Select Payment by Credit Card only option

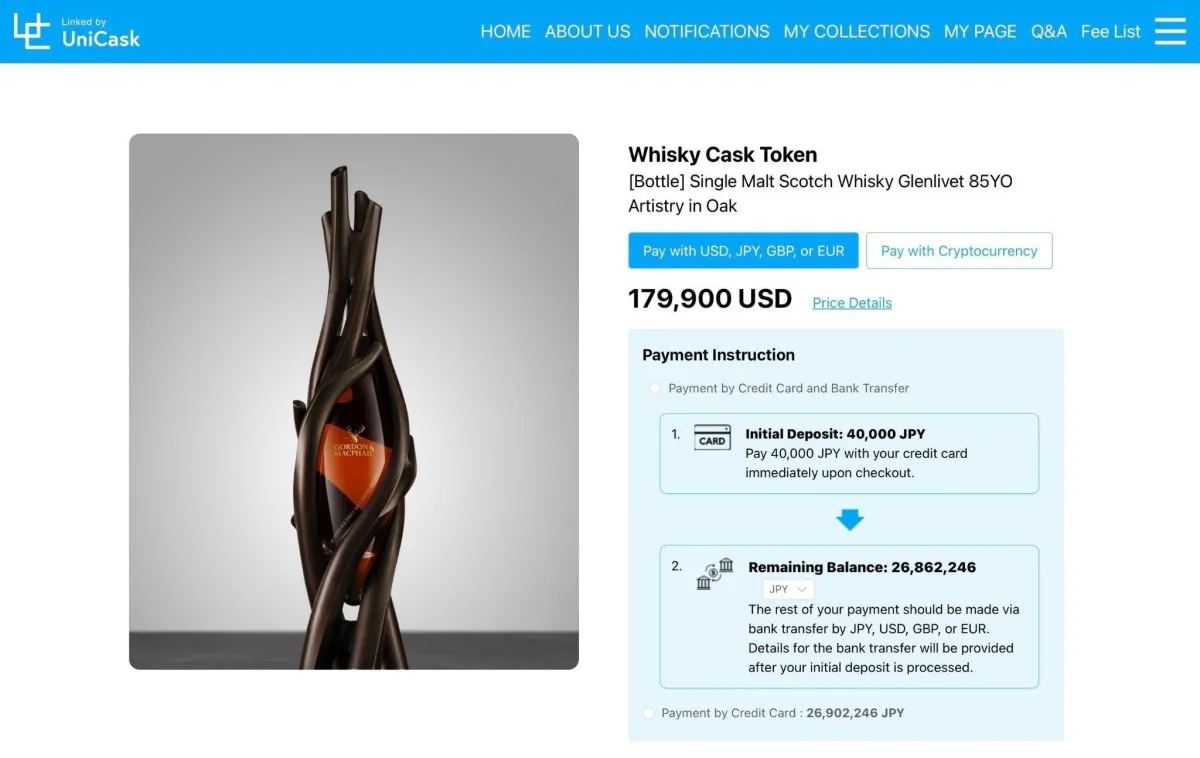(649, 713)
